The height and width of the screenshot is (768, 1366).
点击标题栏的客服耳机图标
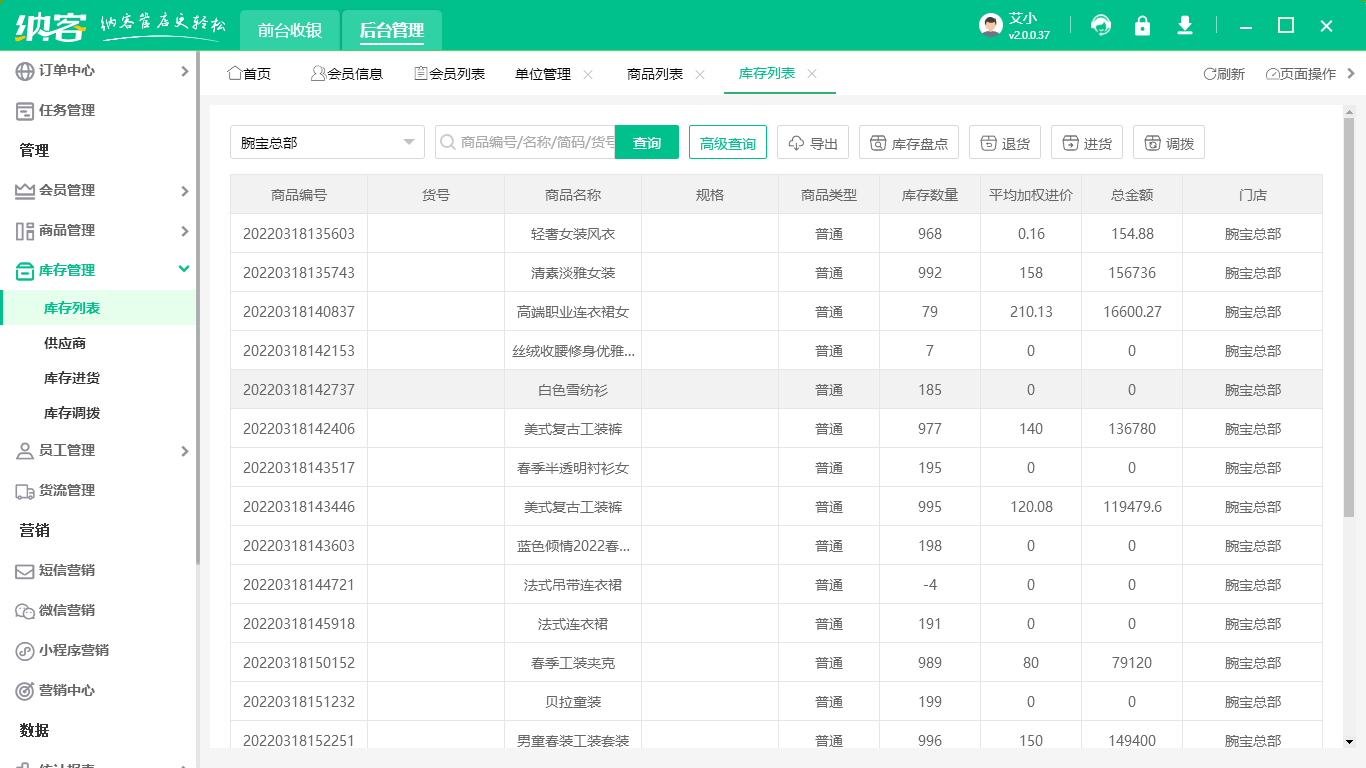point(1101,25)
